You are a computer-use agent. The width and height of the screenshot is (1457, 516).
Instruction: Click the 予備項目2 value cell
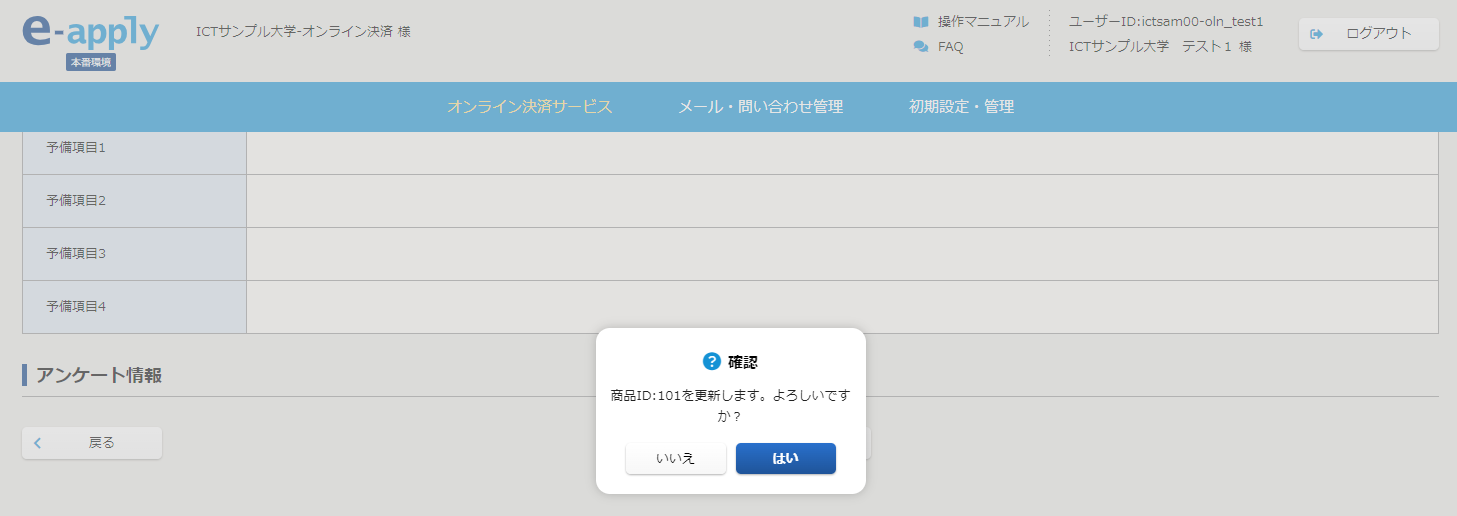coord(841,201)
